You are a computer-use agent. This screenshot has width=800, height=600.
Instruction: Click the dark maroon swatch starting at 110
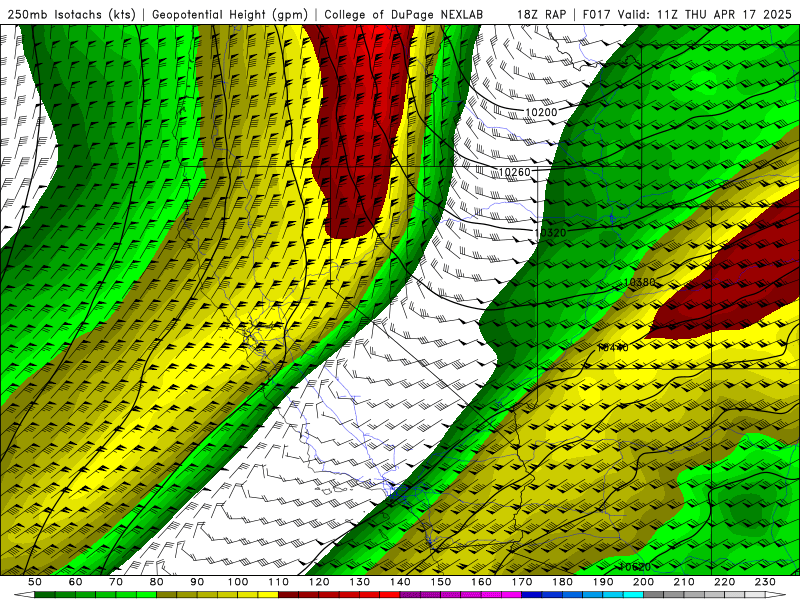tap(288, 595)
